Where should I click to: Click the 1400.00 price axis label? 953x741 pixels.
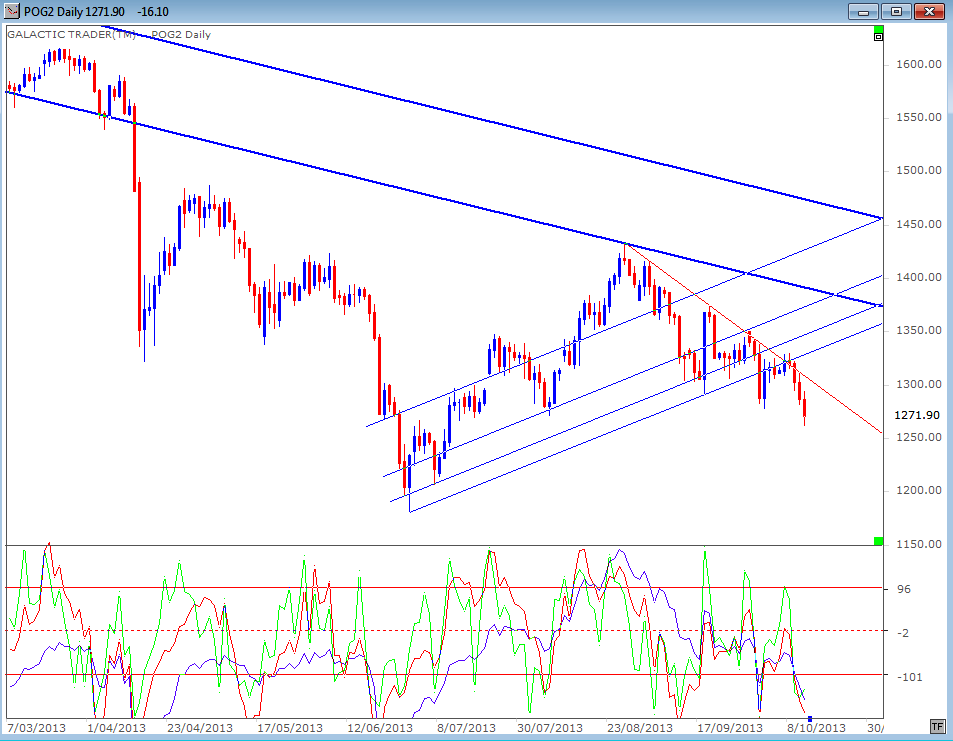coord(919,277)
